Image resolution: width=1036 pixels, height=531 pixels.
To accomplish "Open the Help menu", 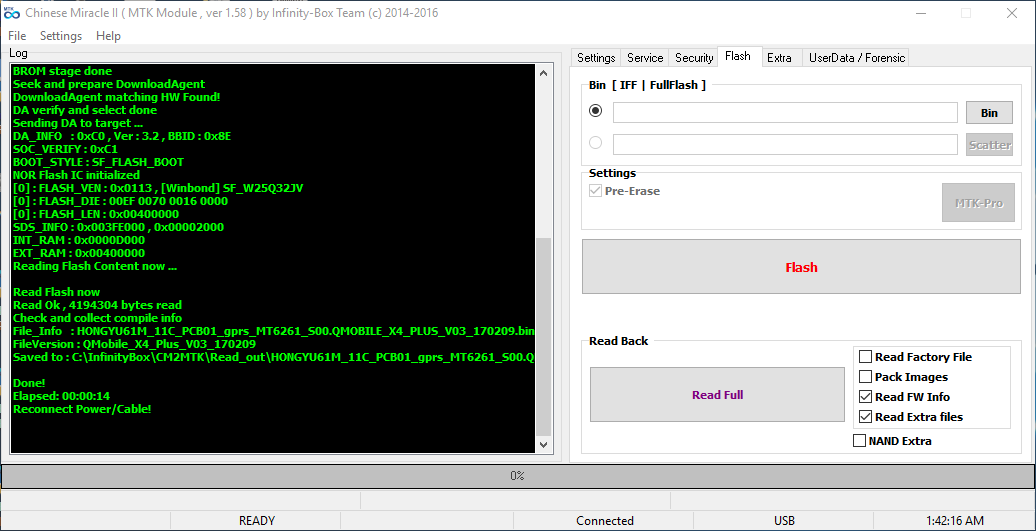I will (108, 36).
